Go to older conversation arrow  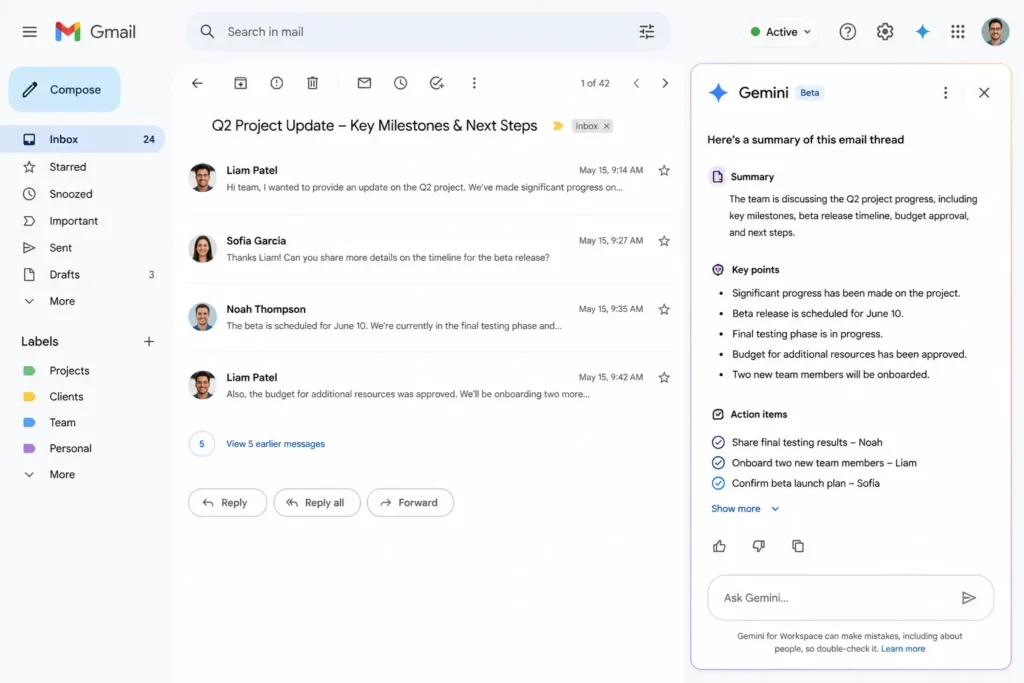[665, 83]
